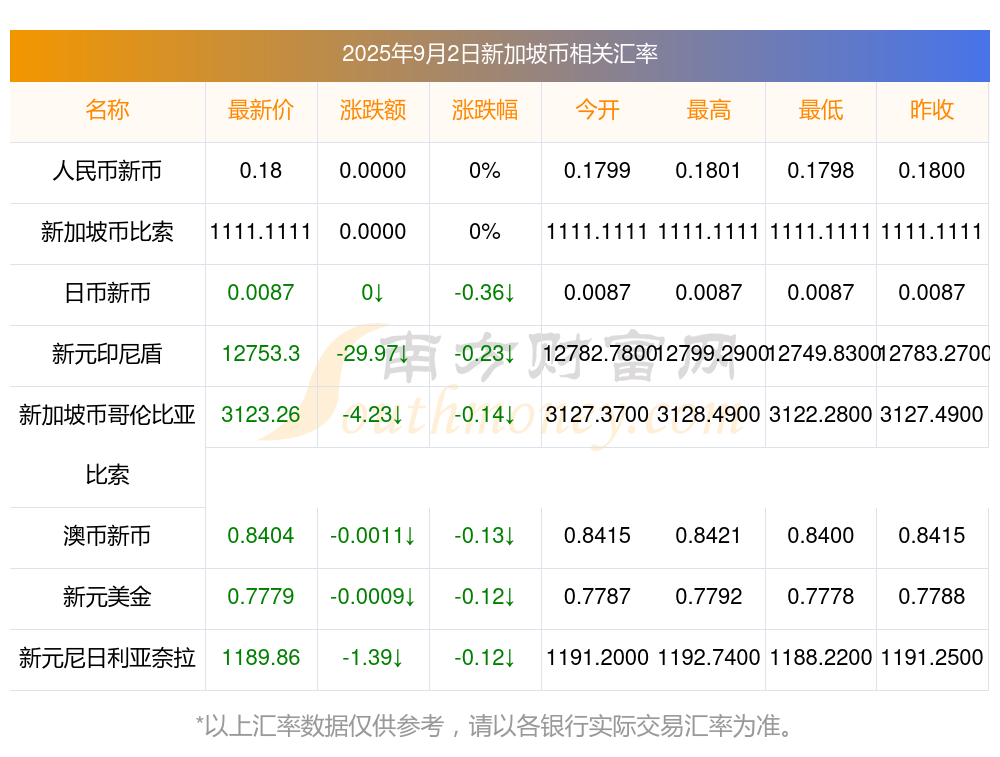Image resolution: width=1000 pixels, height=757 pixels.
Task: Click 最新价 1111.1111 in 新加坡币比索 row
Action: tap(260, 232)
